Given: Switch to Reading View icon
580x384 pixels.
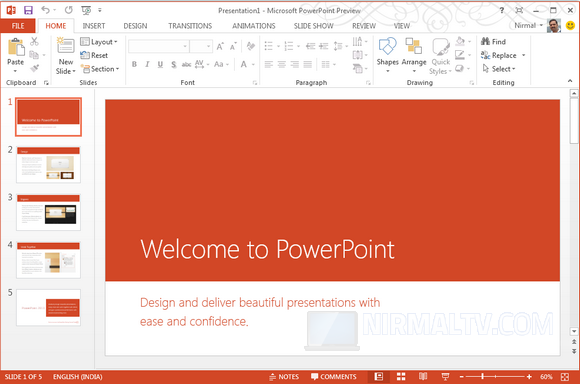Looking at the screenshot, I should pyautogui.click(x=423, y=377).
